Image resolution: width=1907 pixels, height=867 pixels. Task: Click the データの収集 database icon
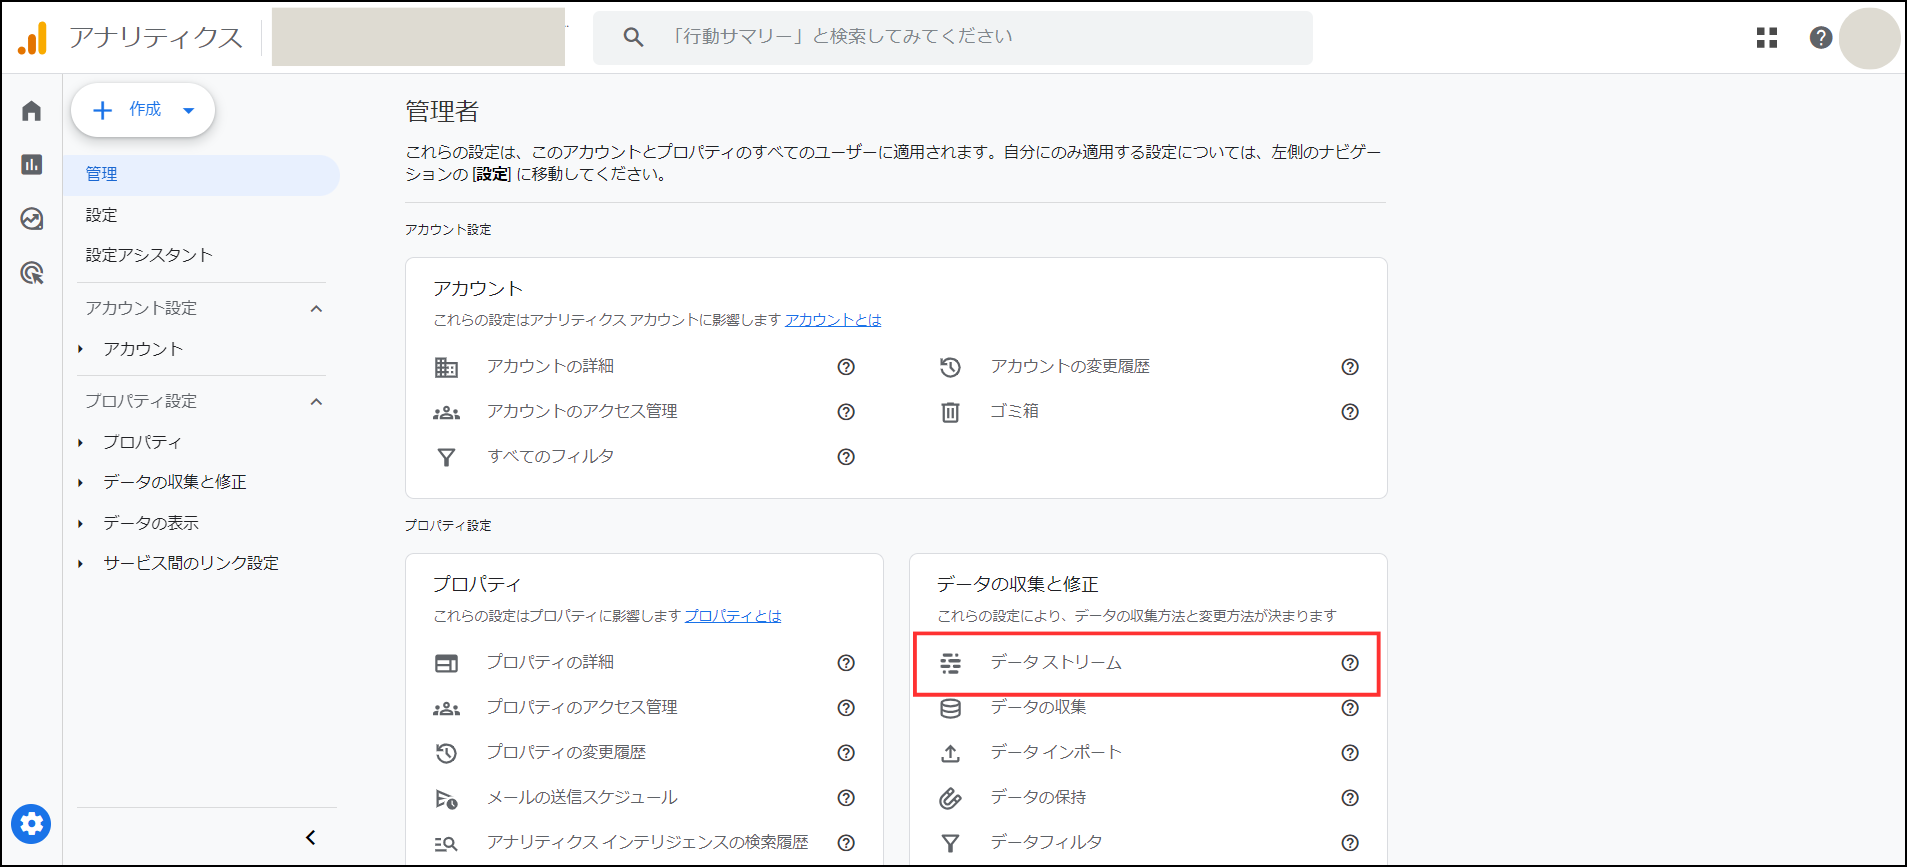click(950, 708)
